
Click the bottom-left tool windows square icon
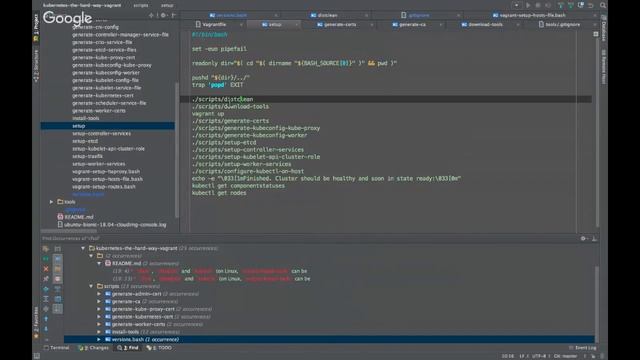37,356
